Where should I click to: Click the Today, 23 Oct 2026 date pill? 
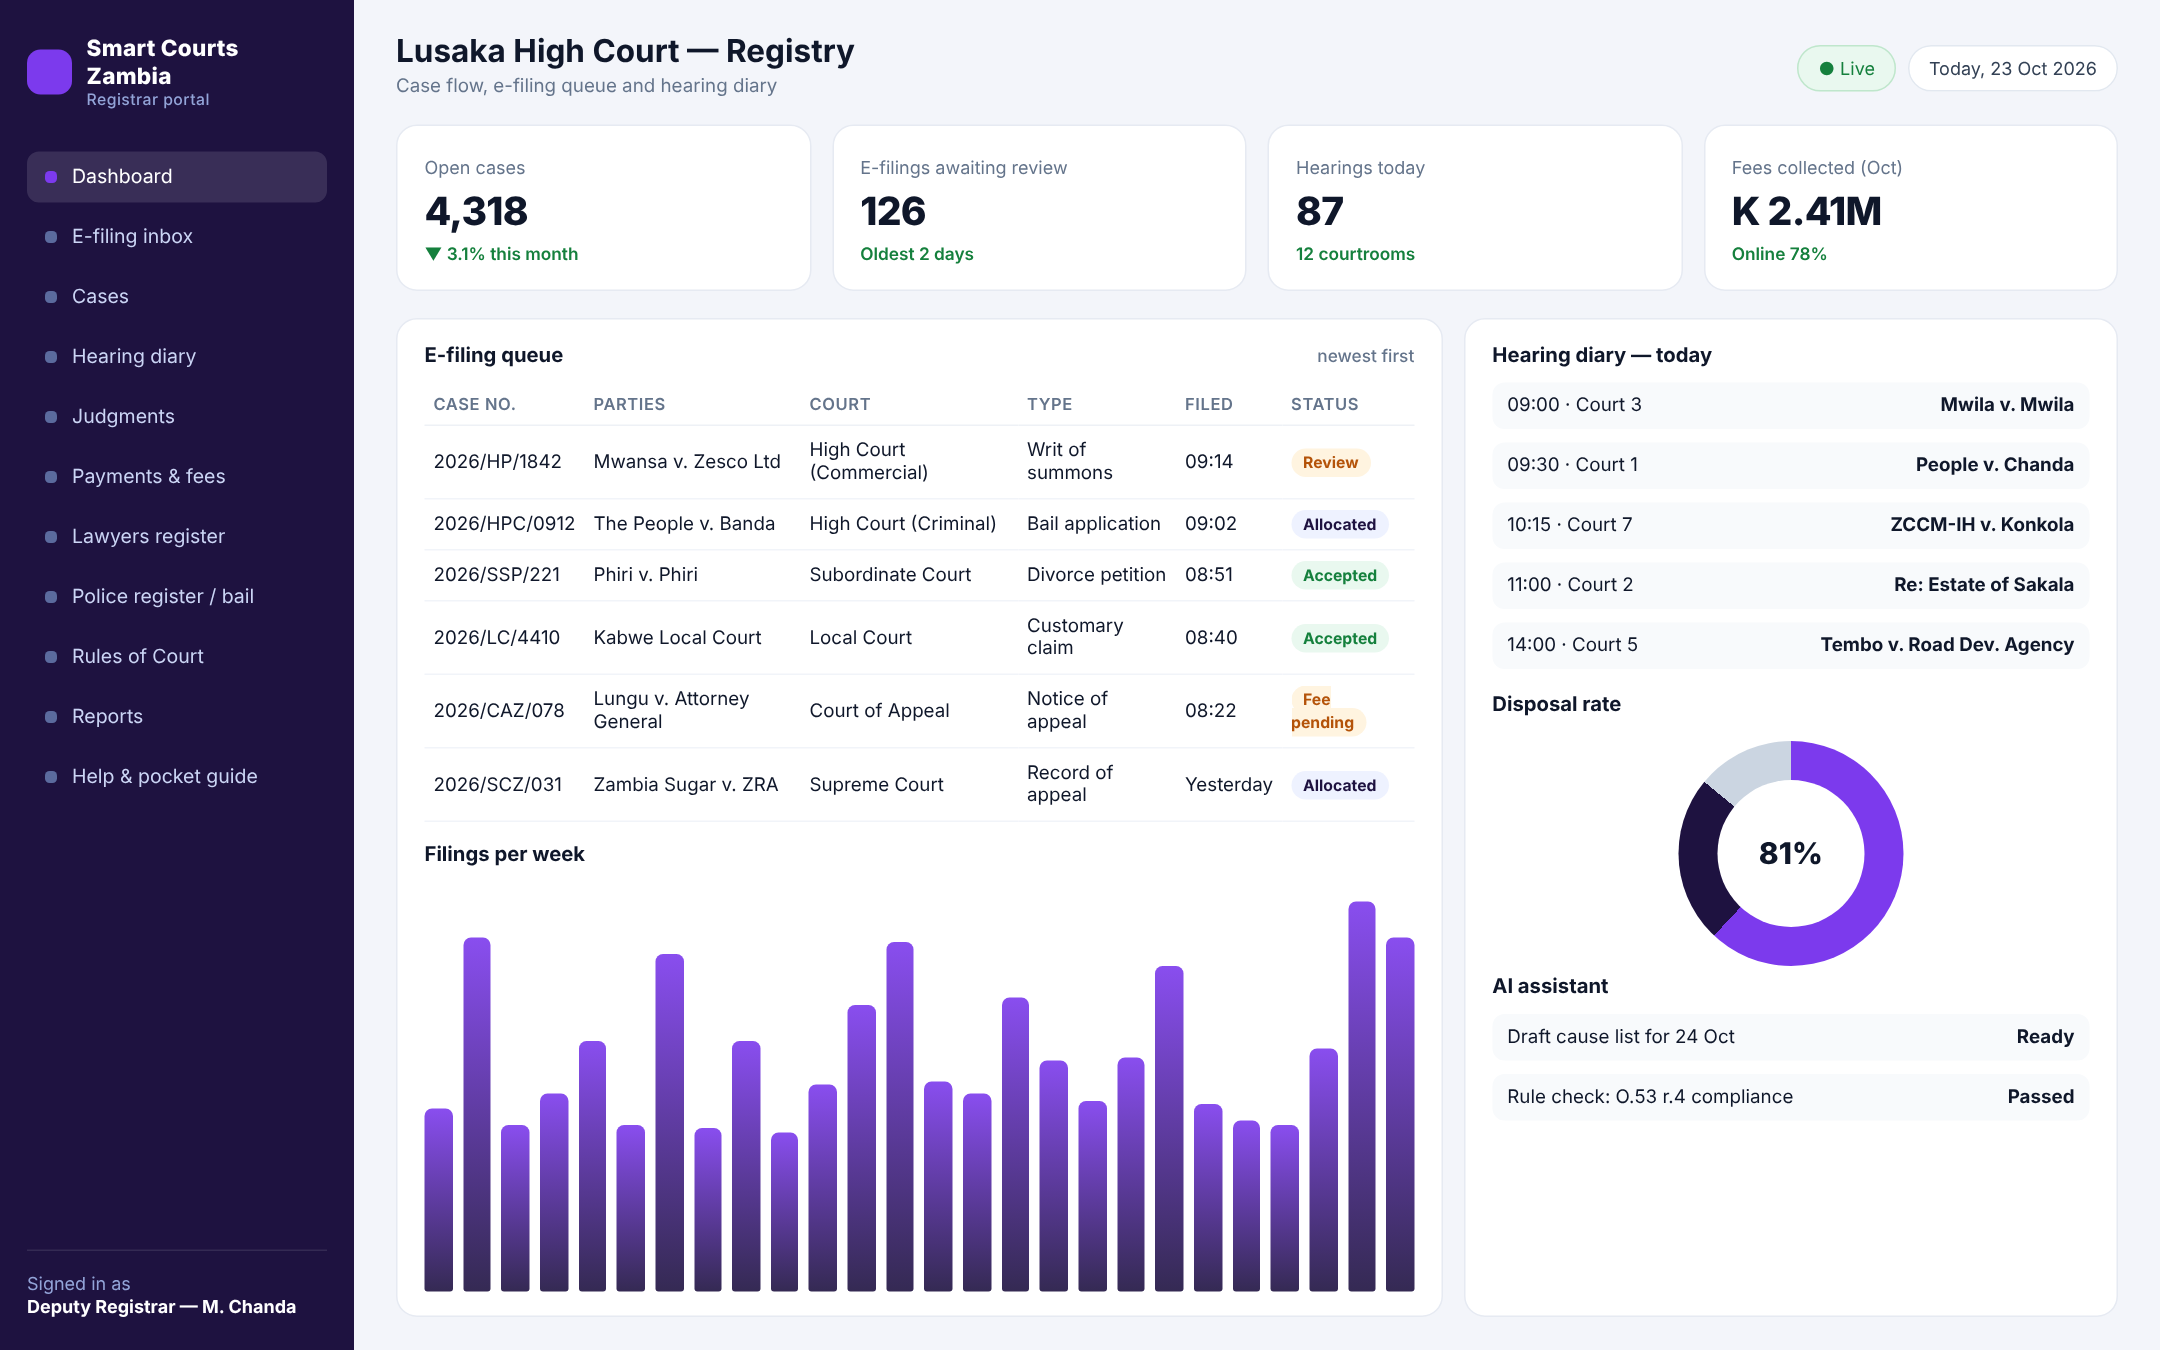[x=2012, y=69]
